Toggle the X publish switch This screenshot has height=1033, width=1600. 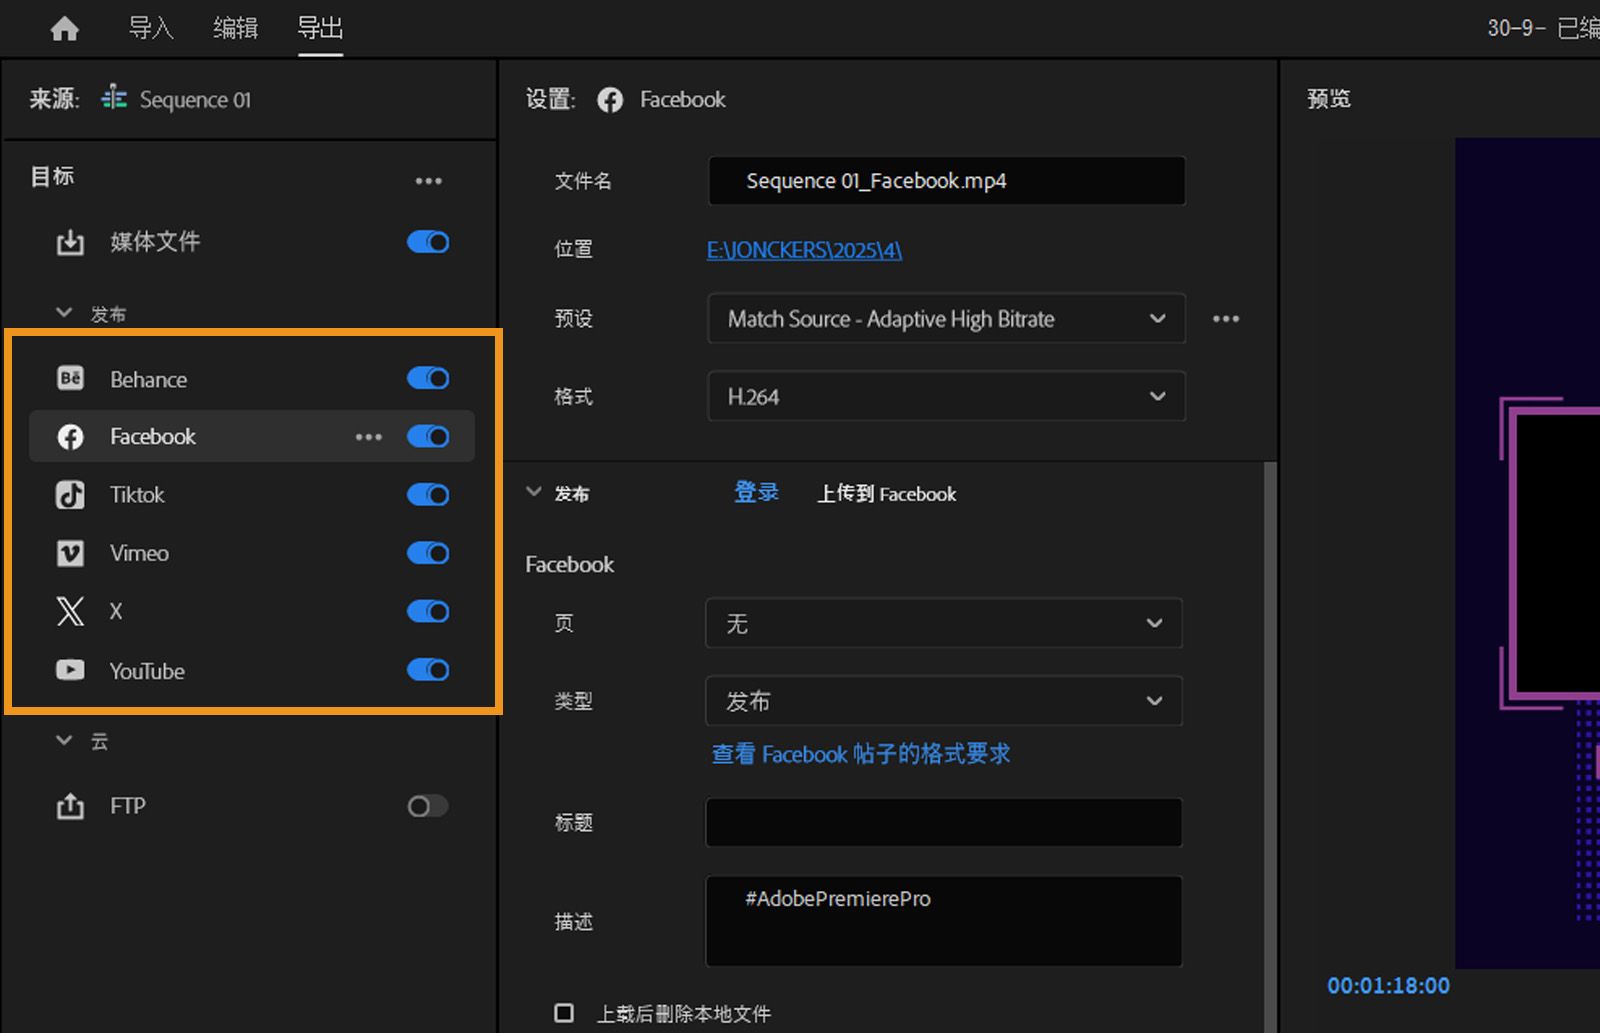pyautogui.click(x=428, y=611)
